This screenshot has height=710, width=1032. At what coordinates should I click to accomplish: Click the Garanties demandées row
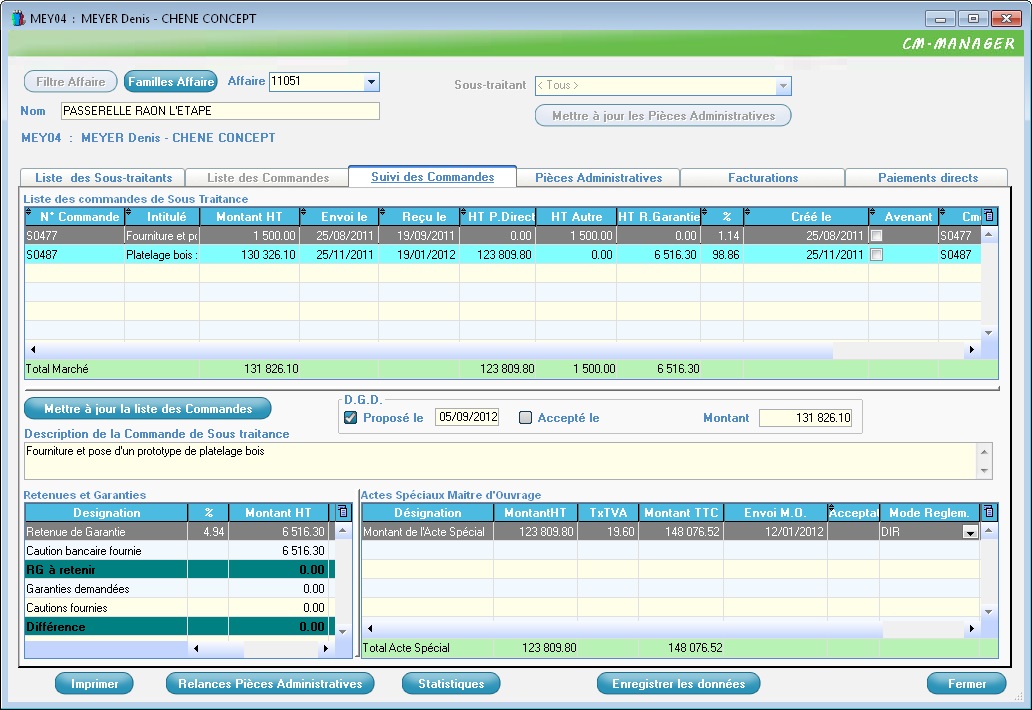pyautogui.click(x=180, y=589)
